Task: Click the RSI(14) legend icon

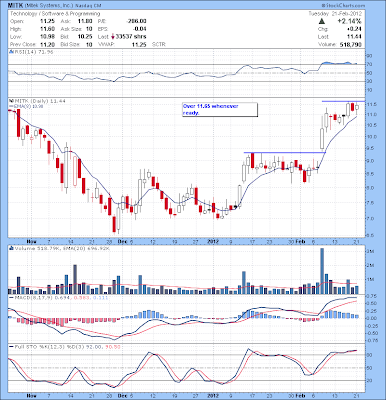Action: (x=11, y=52)
